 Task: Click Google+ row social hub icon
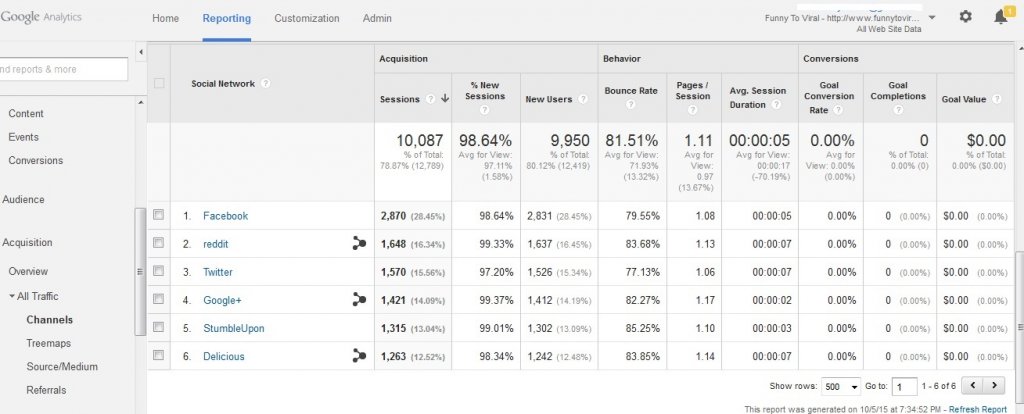[359, 300]
